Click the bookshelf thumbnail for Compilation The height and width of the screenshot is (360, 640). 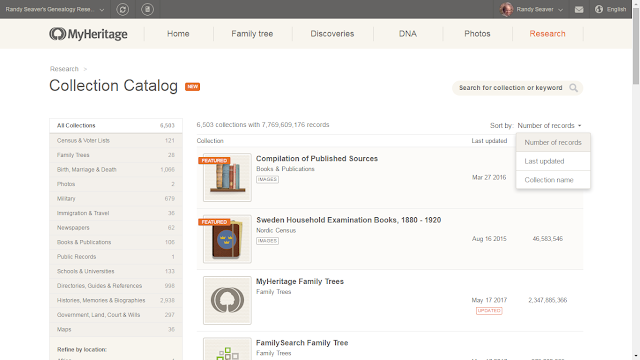(227, 178)
